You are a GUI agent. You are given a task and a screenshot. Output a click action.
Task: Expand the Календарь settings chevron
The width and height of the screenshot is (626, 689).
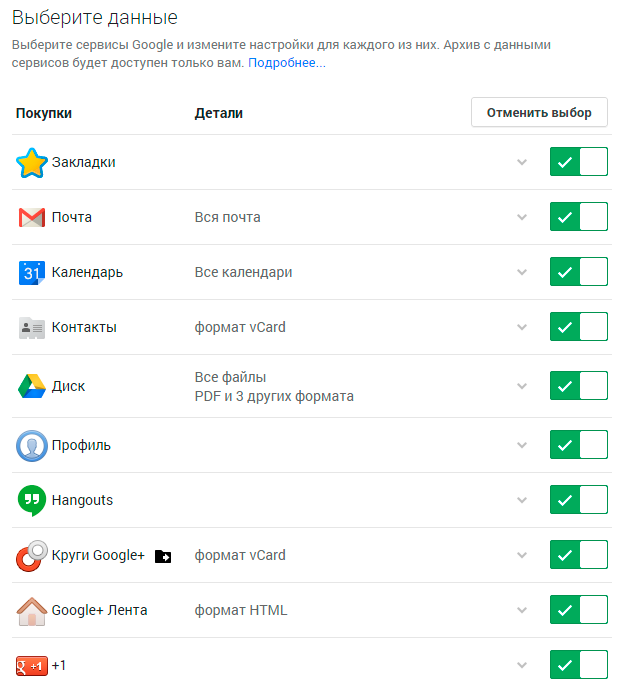[521, 272]
